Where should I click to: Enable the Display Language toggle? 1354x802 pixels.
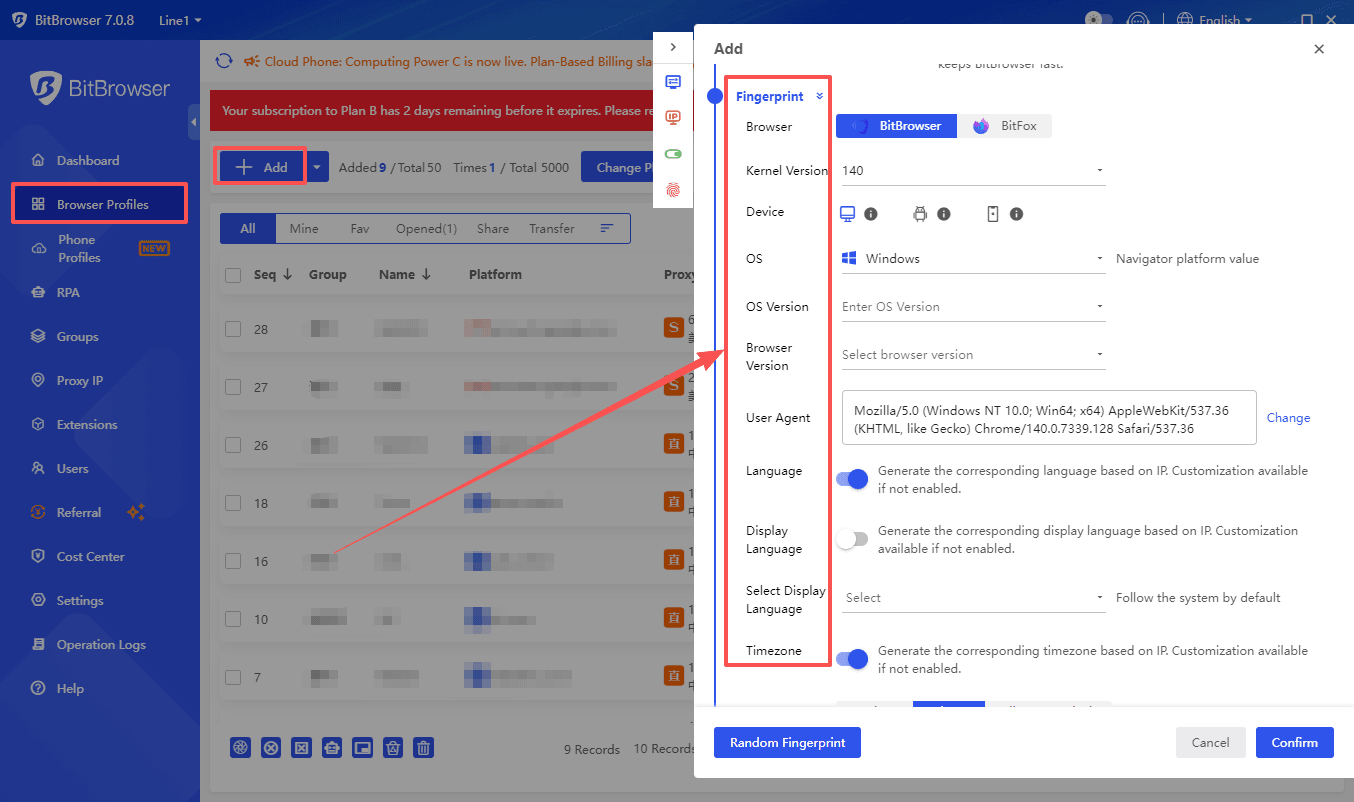point(852,539)
